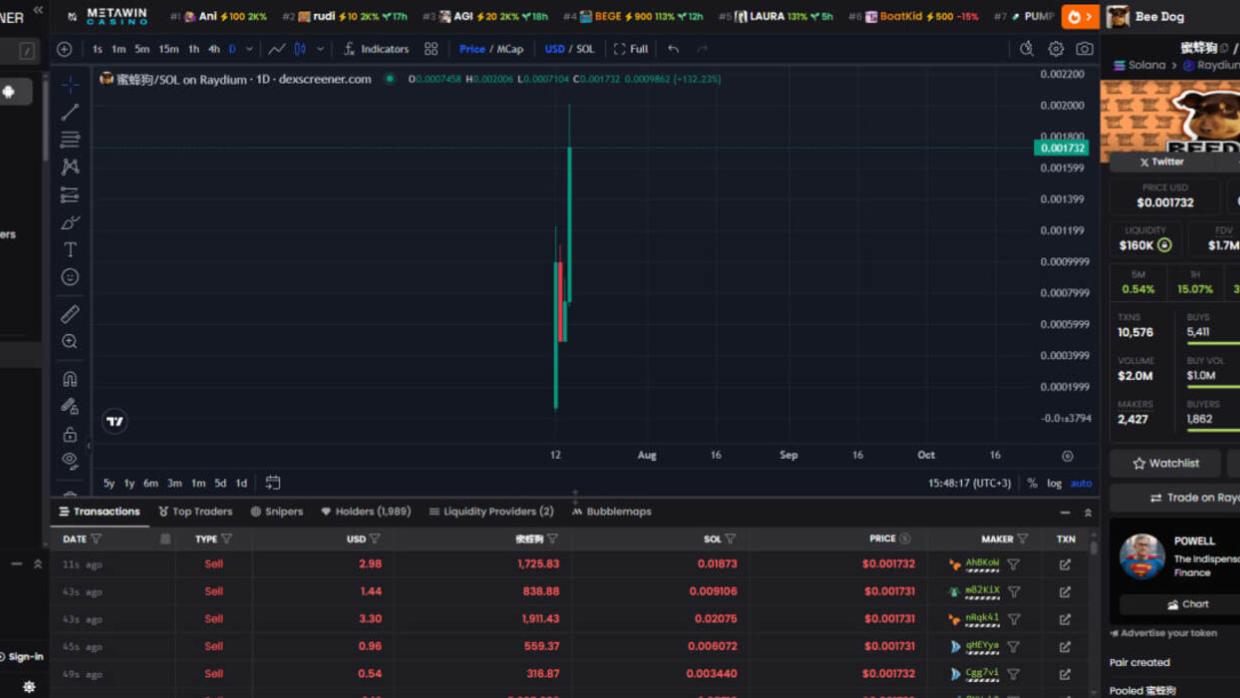The height and width of the screenshot is (698, 1240).
Task: Toggle log scale on chart
Action: click(x=1054, y=483)
